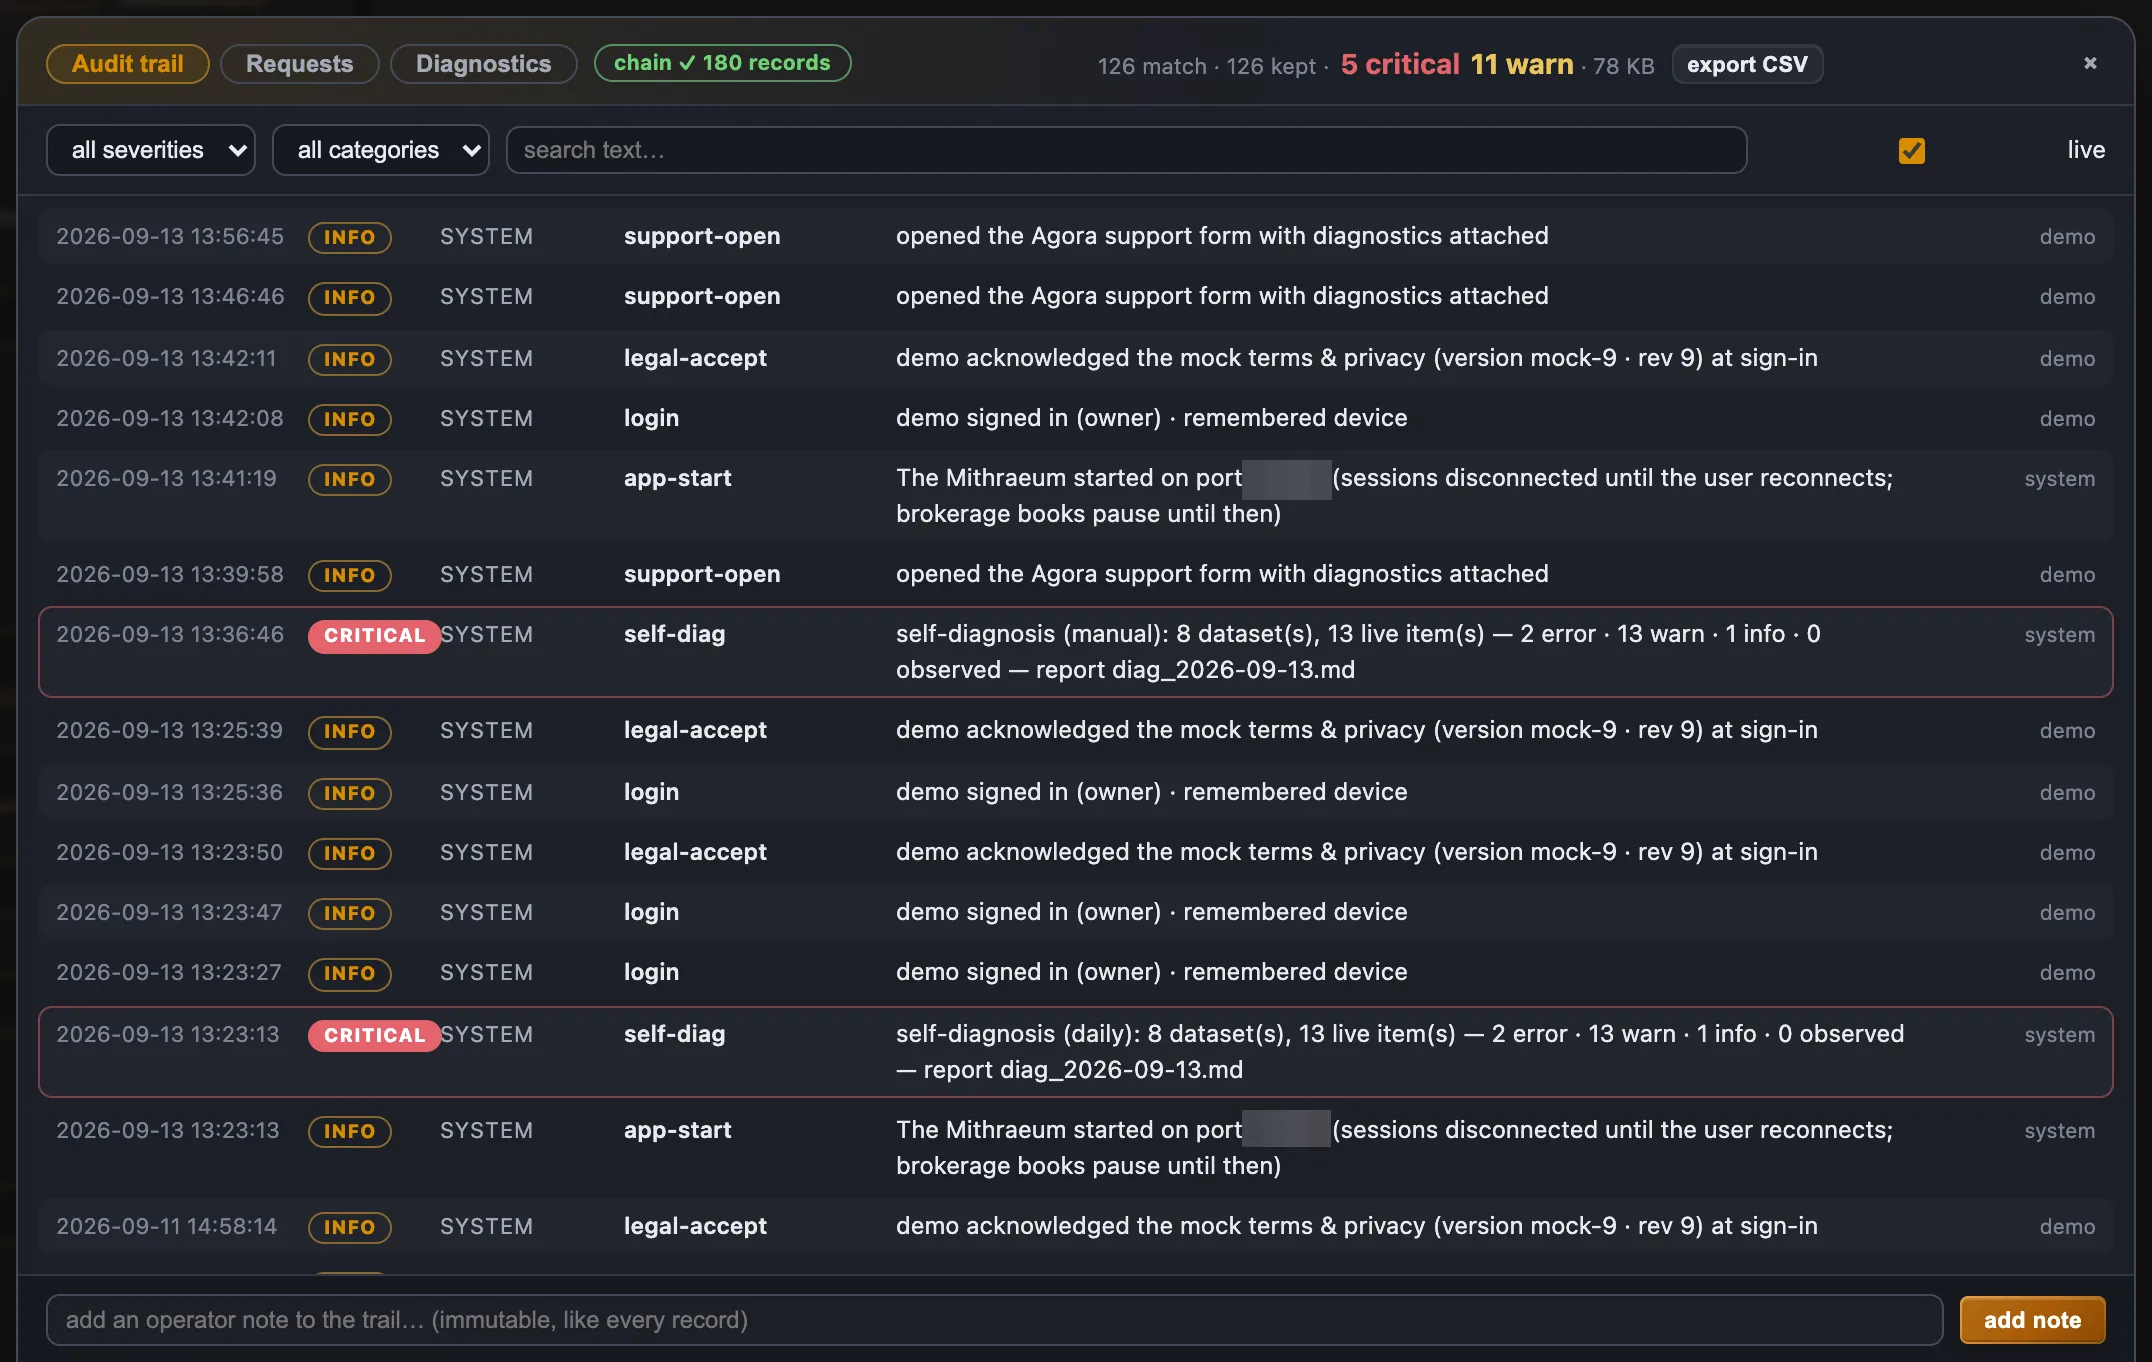Screen dimensions: 2152x1362
Task: Focus the search text field
Action: pos(1126,150)
